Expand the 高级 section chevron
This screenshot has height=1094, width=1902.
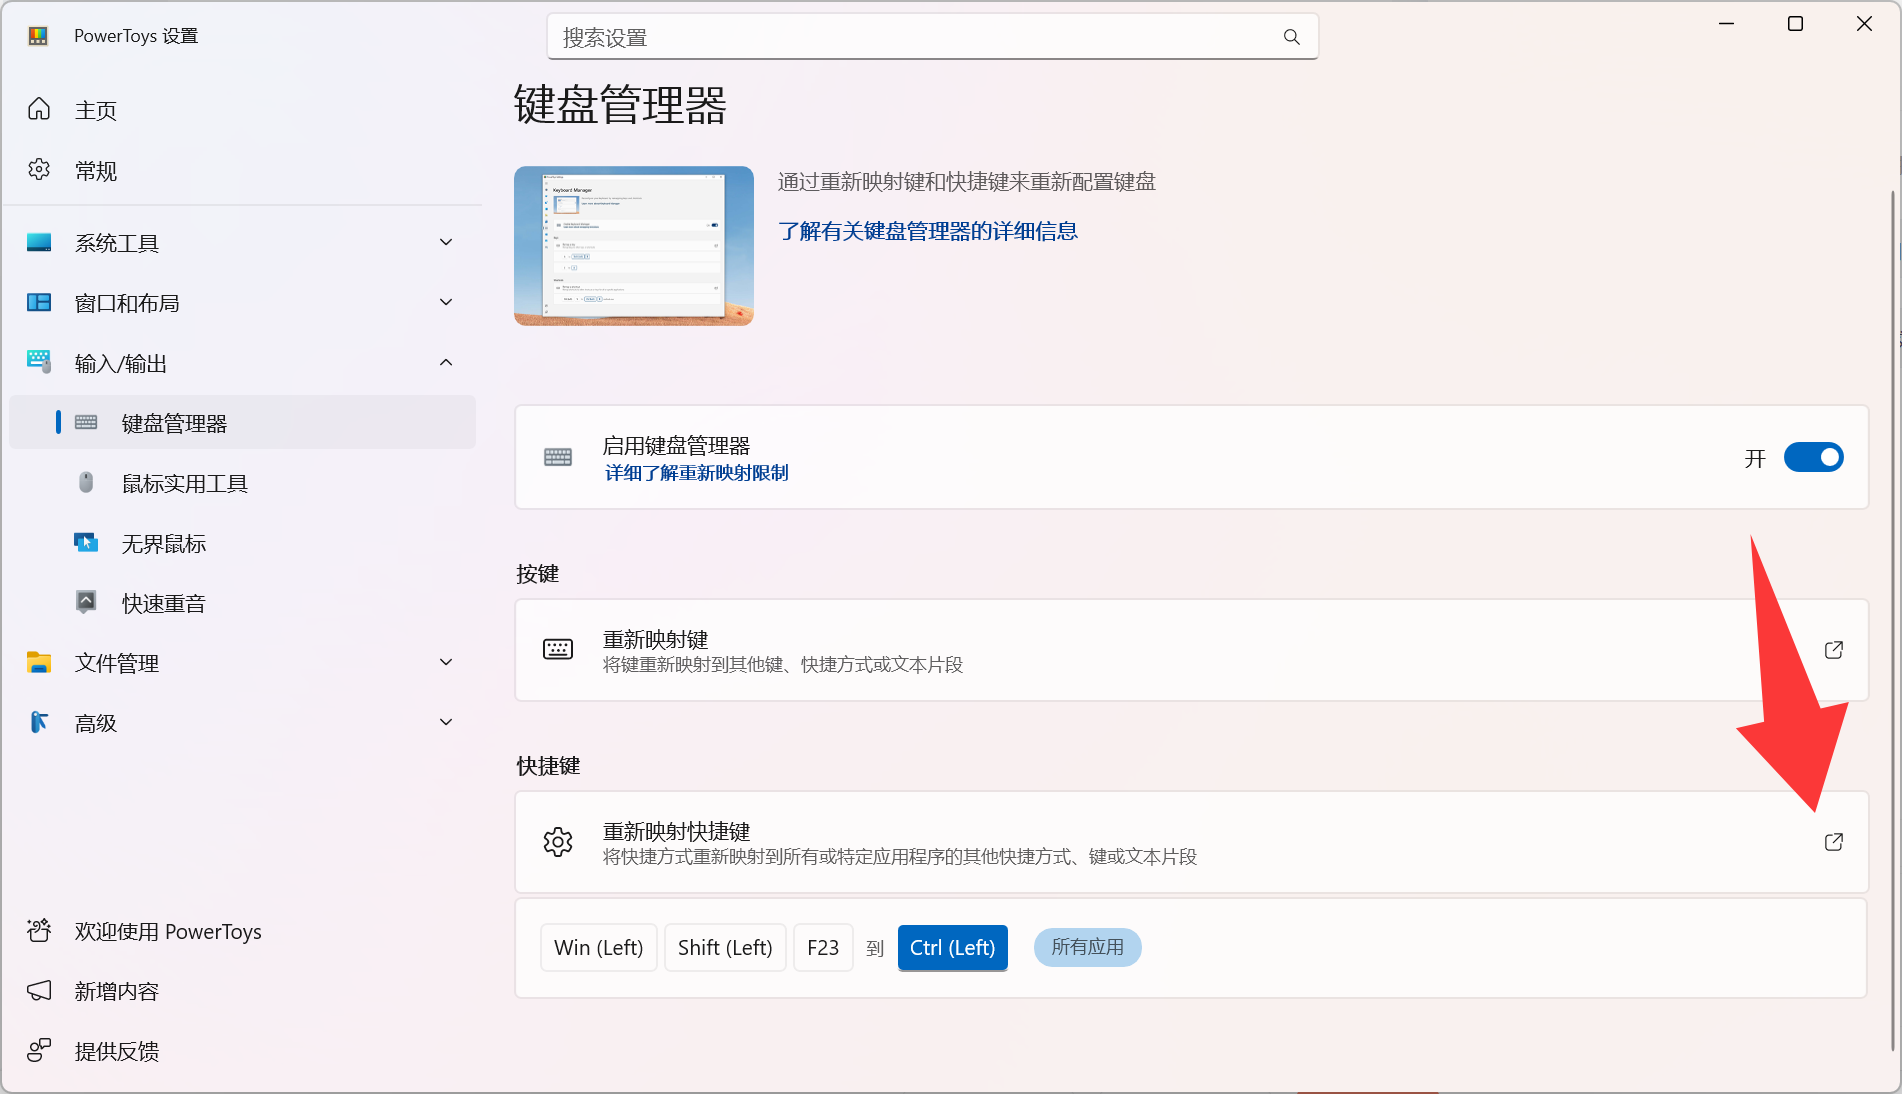click(446, 722)
